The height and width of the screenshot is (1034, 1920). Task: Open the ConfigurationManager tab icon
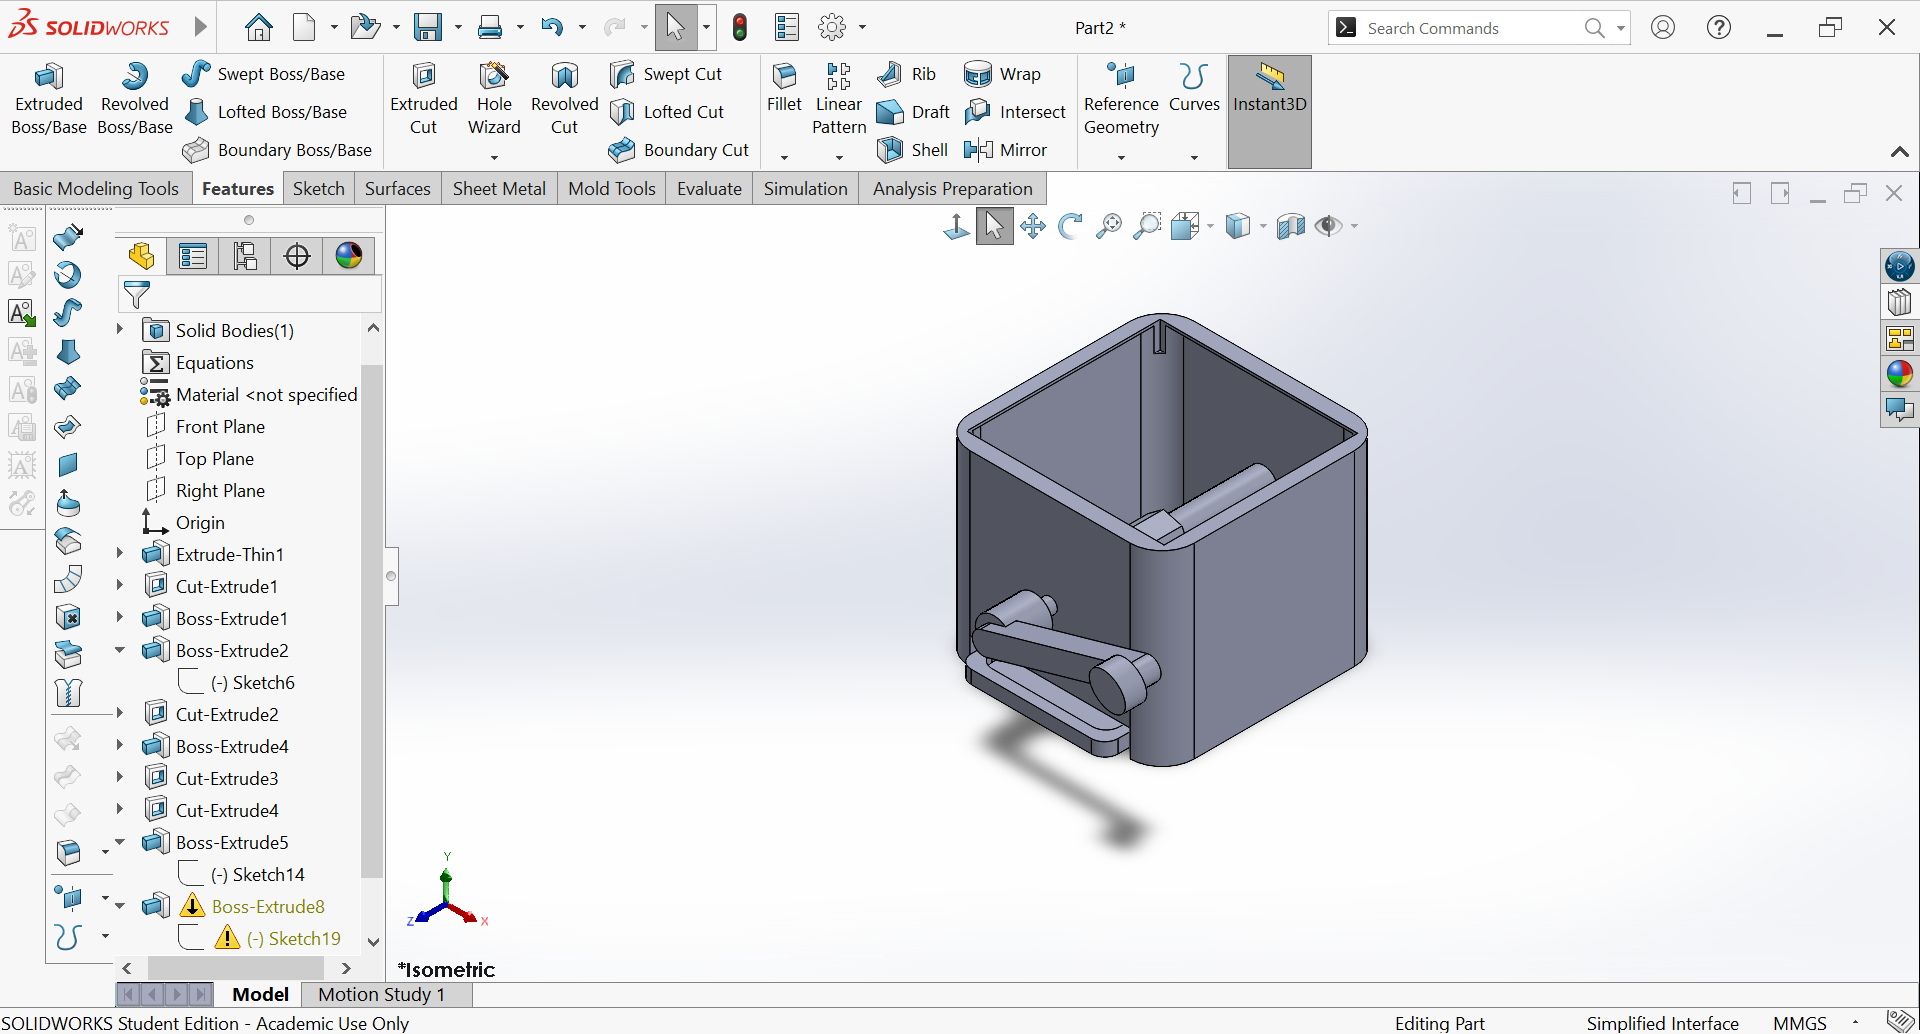(x=245, y=256)
